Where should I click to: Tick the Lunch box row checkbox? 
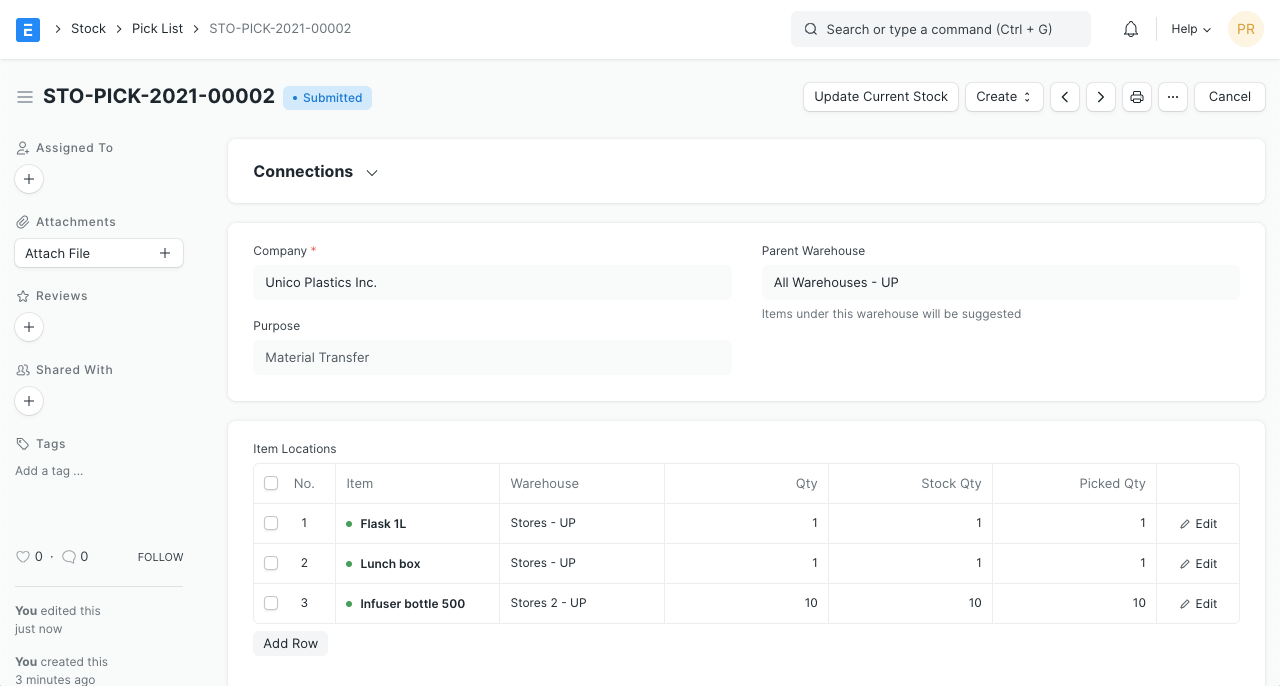click(271, 563)
